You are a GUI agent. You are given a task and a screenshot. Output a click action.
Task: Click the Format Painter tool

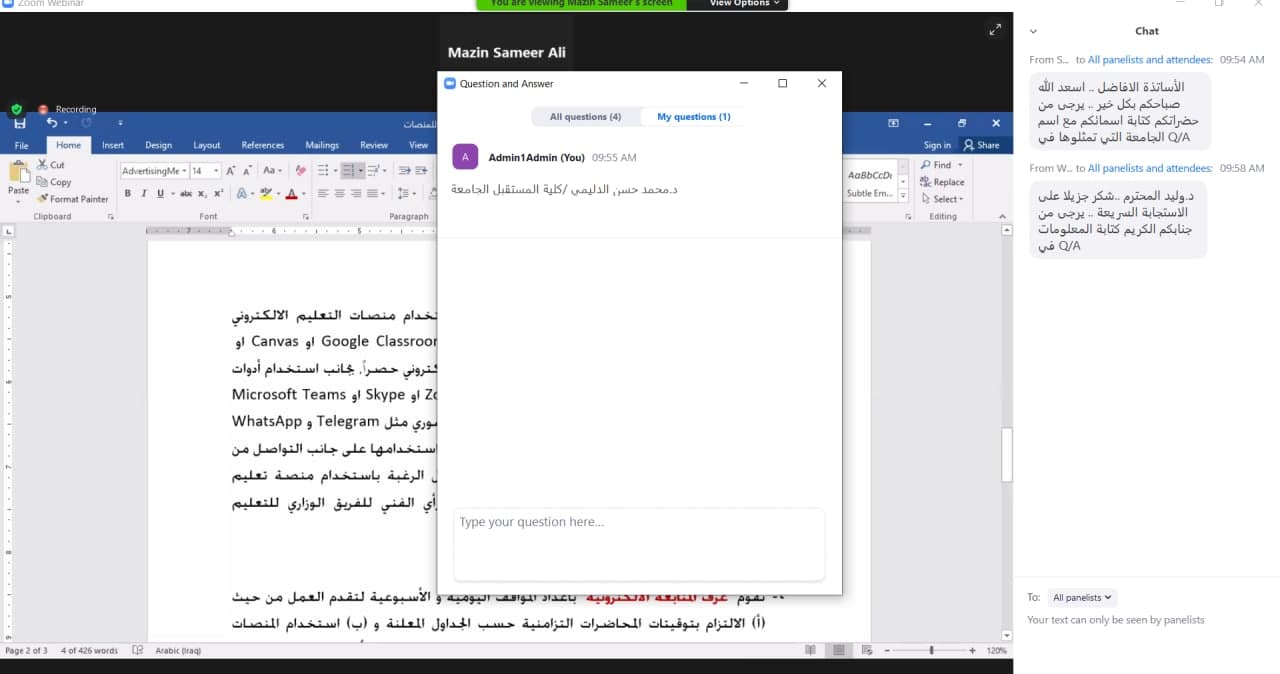pos(73,199)
